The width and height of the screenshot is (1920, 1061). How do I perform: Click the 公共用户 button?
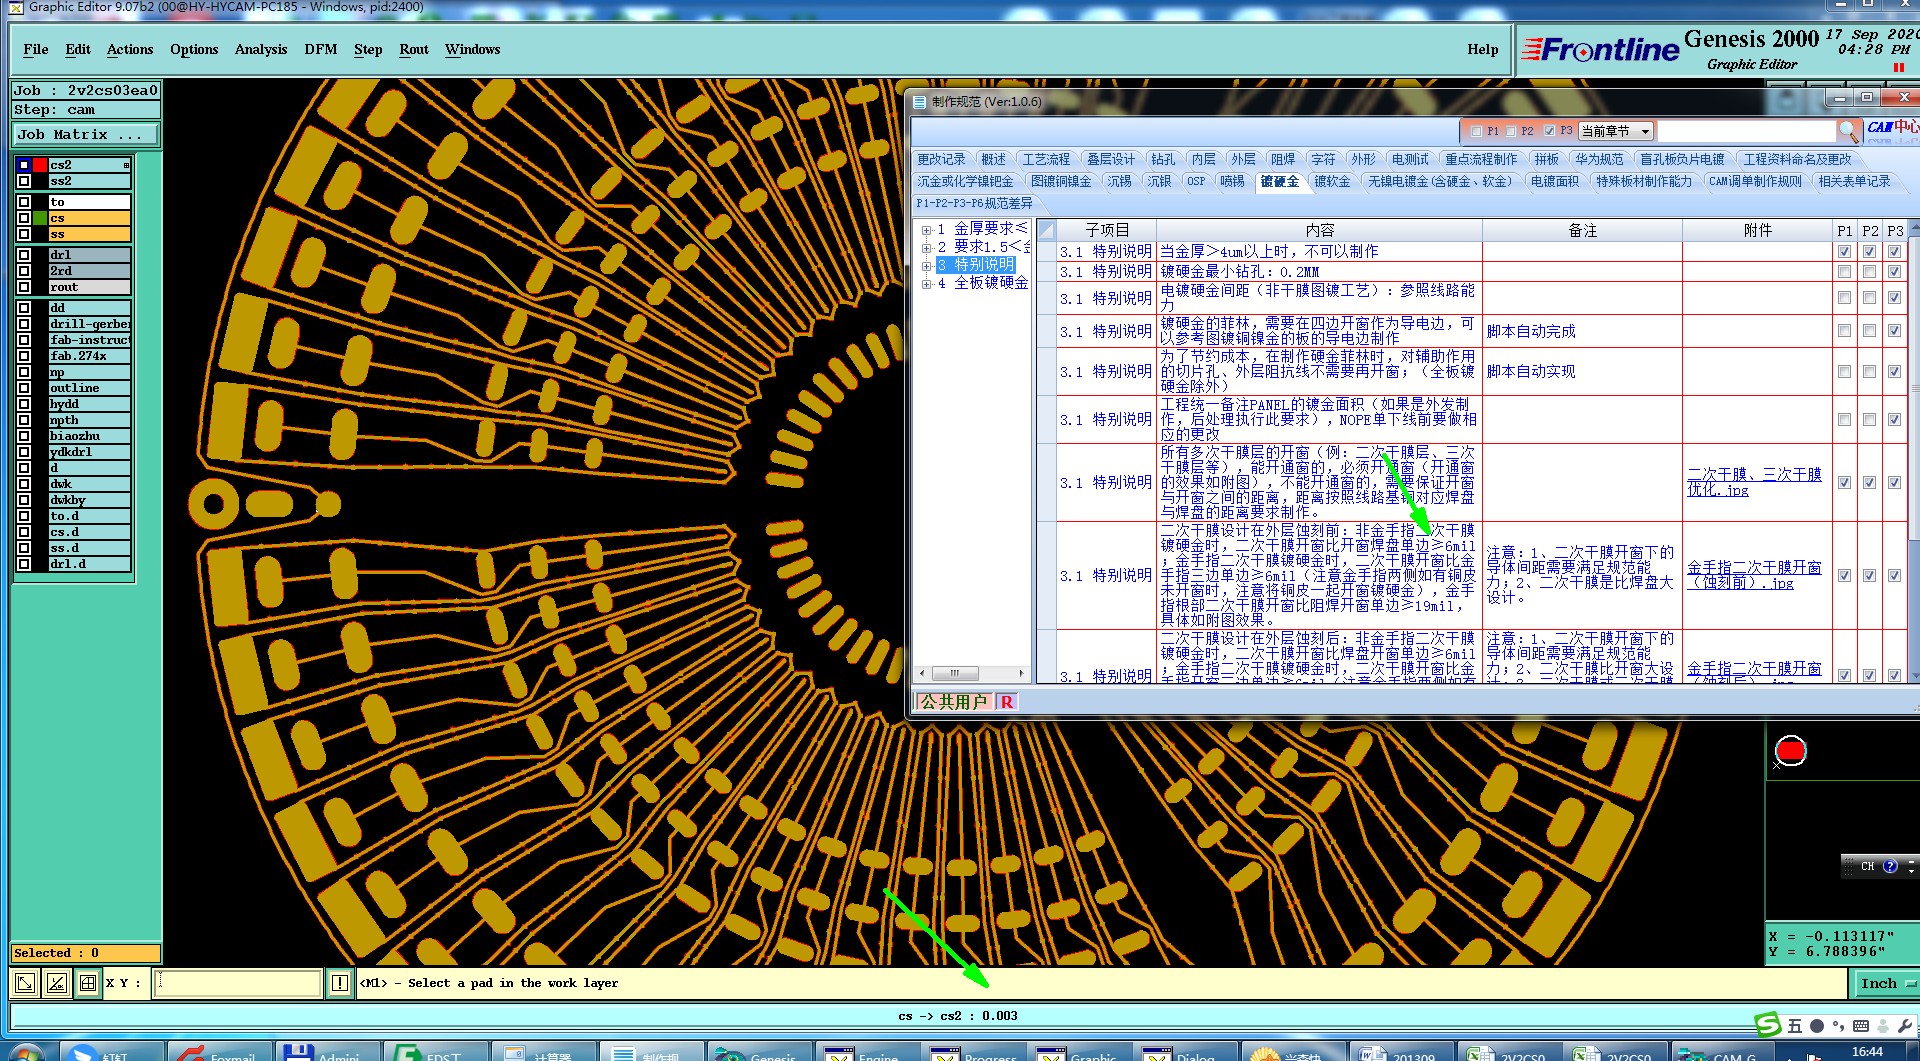click(954, 701)
